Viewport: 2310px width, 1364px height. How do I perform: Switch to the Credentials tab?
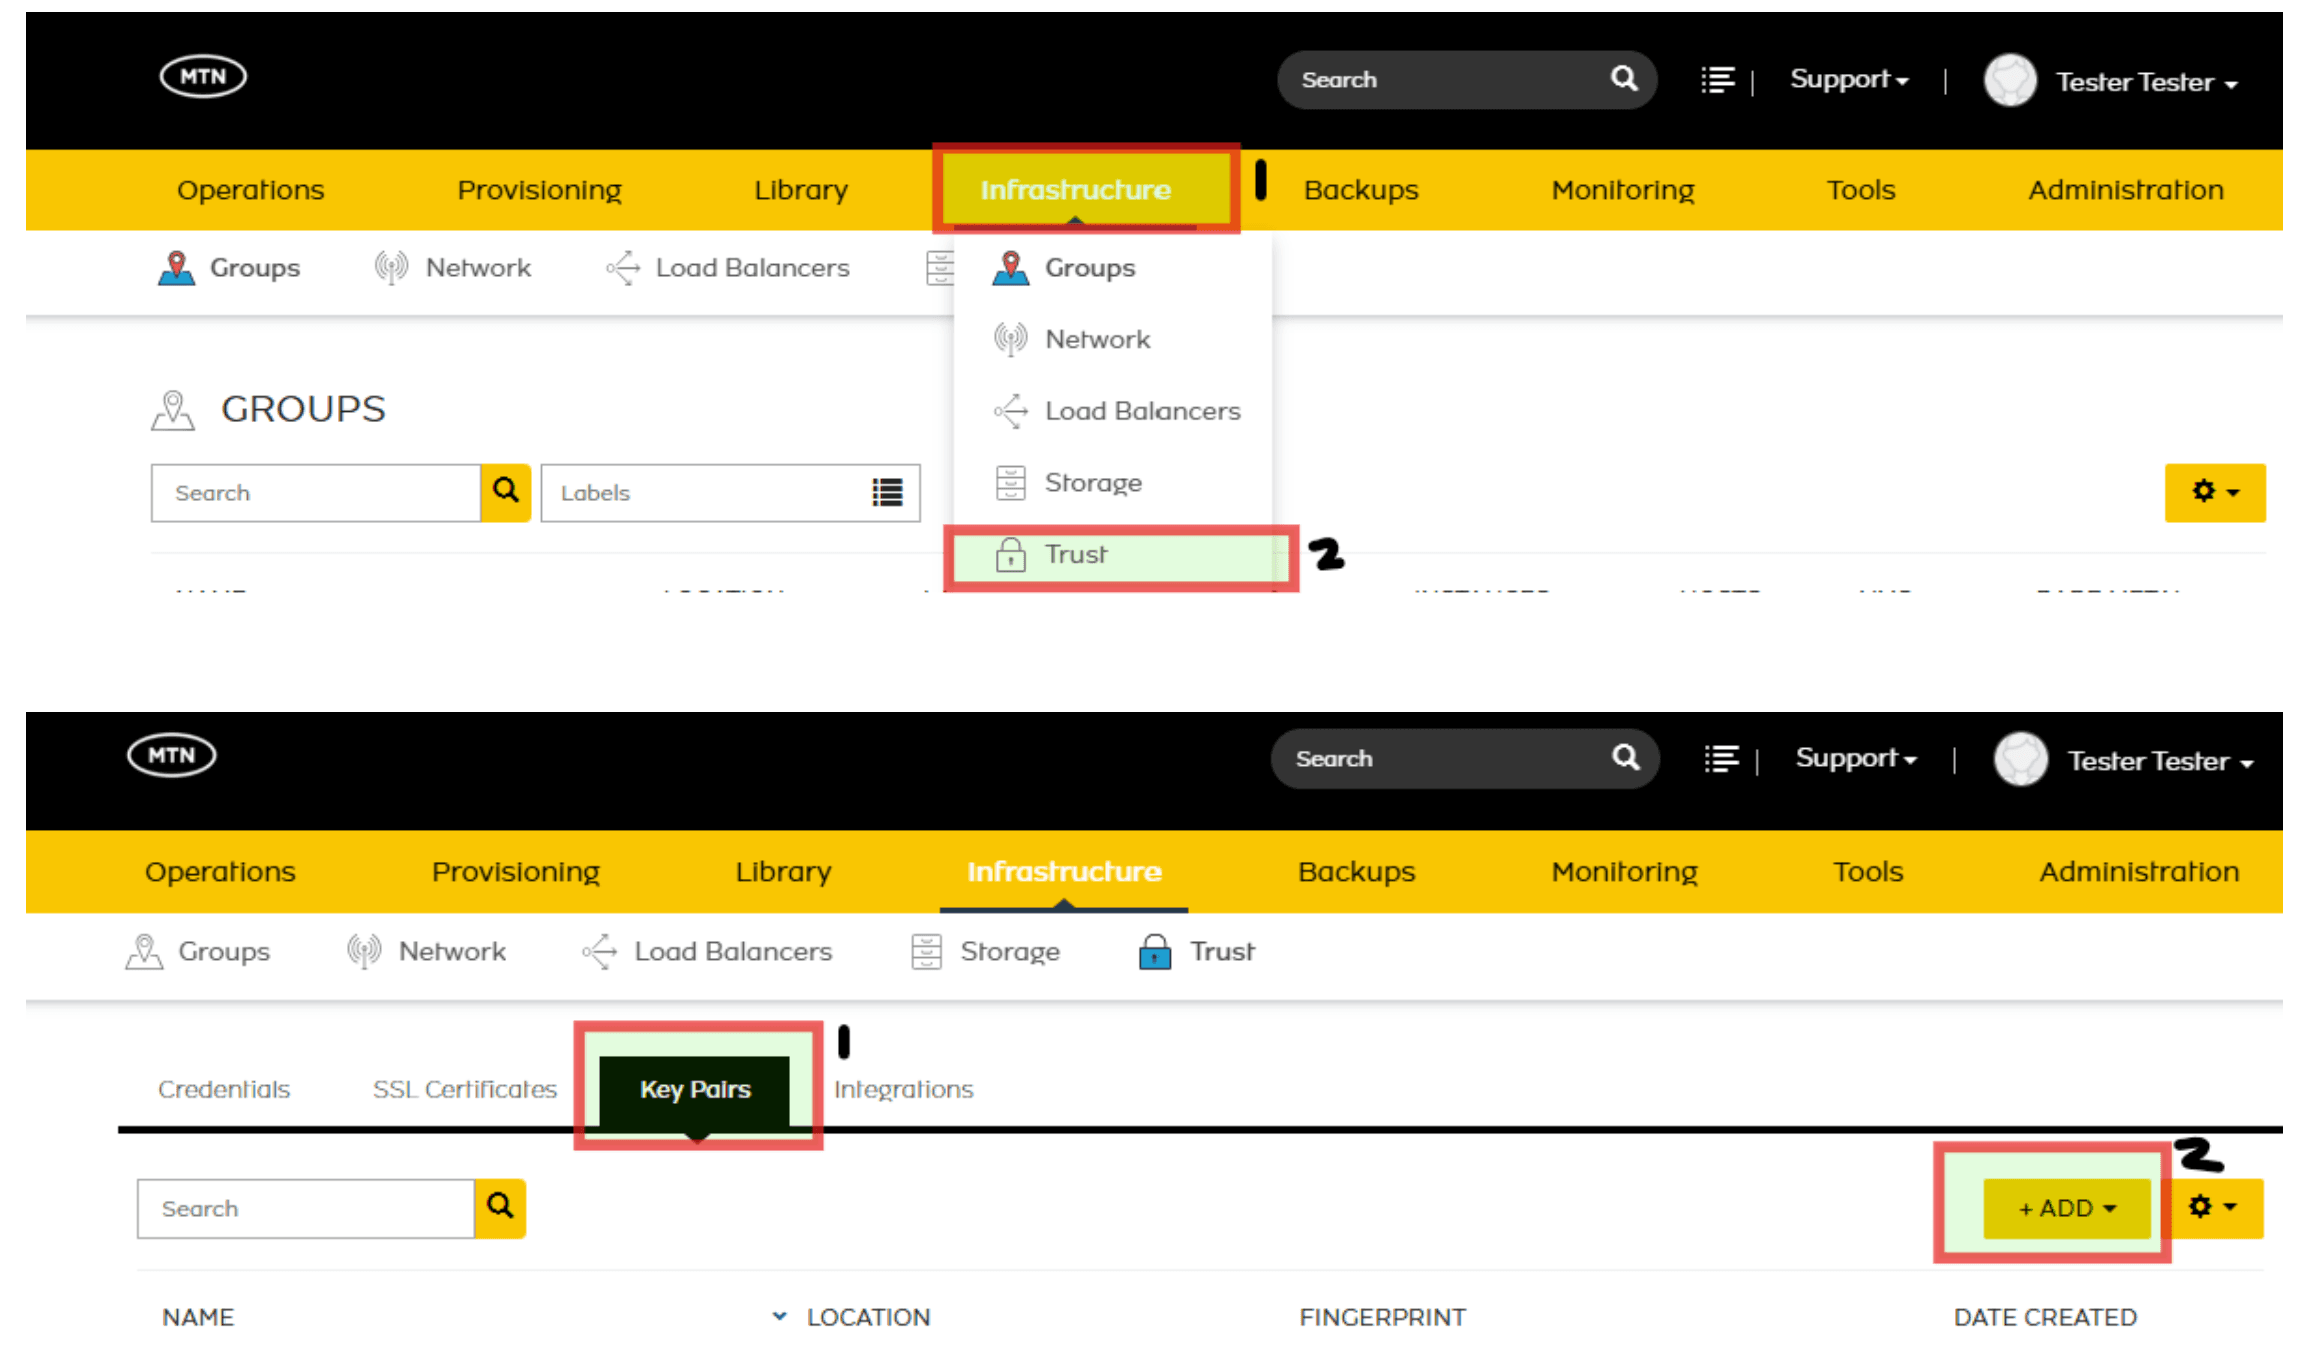tap(224, 1089)
